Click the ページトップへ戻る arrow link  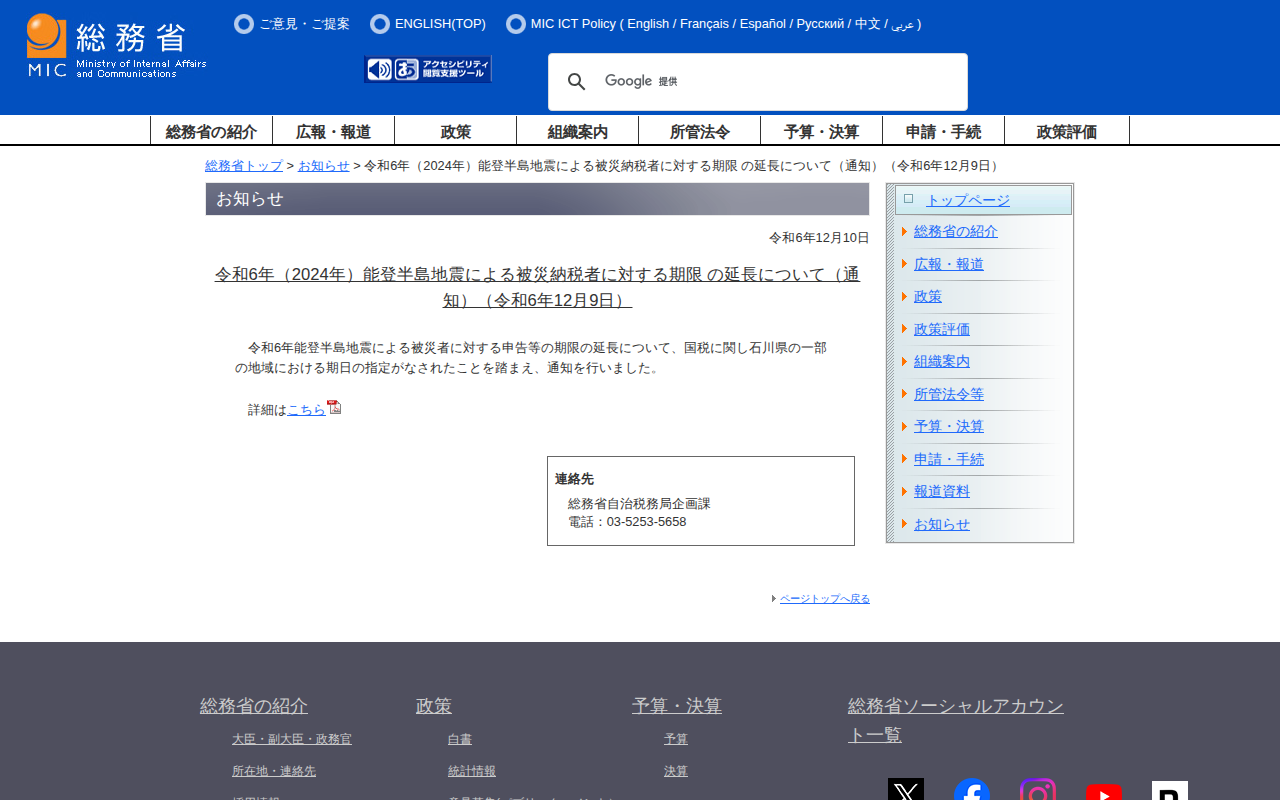(824, 599)
